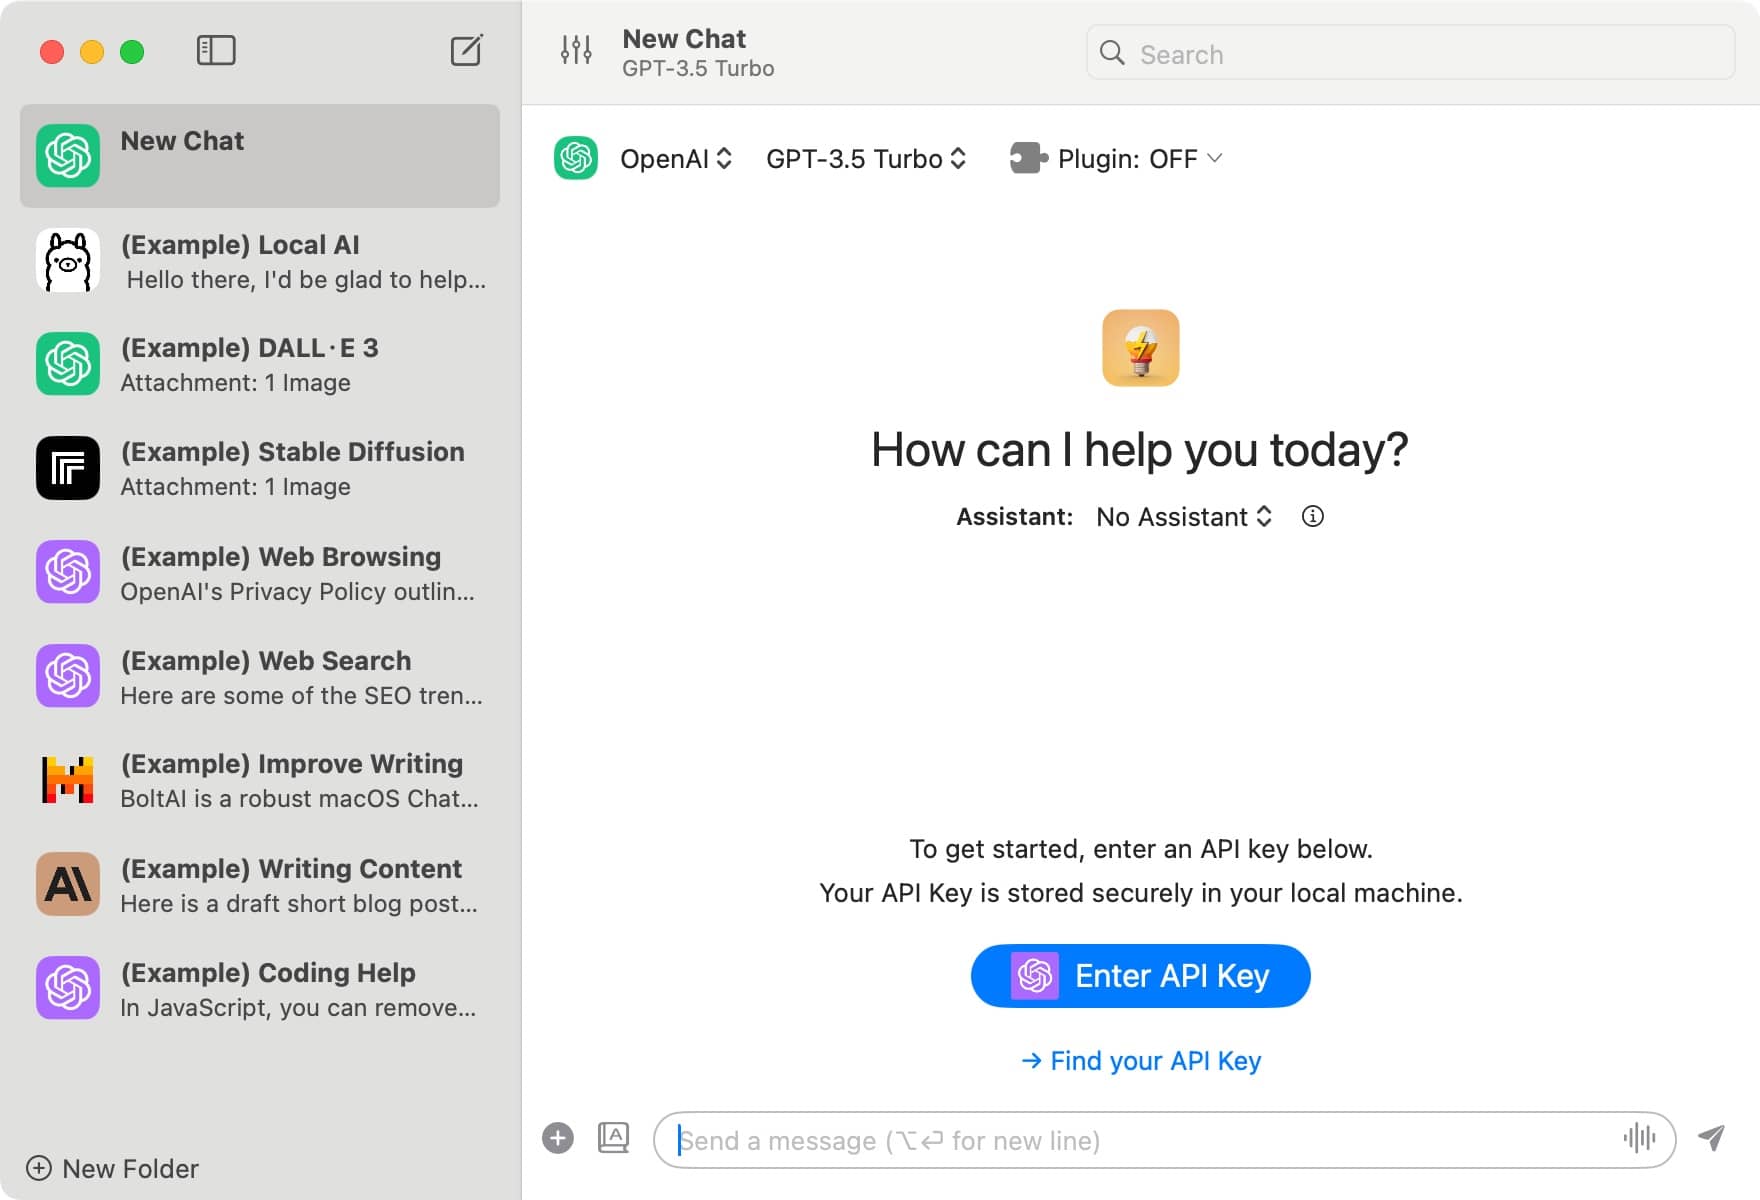Screen dimensions: 1760x1200
Task: Toggle the sidebar visibility icon
Action: (216, 51)
